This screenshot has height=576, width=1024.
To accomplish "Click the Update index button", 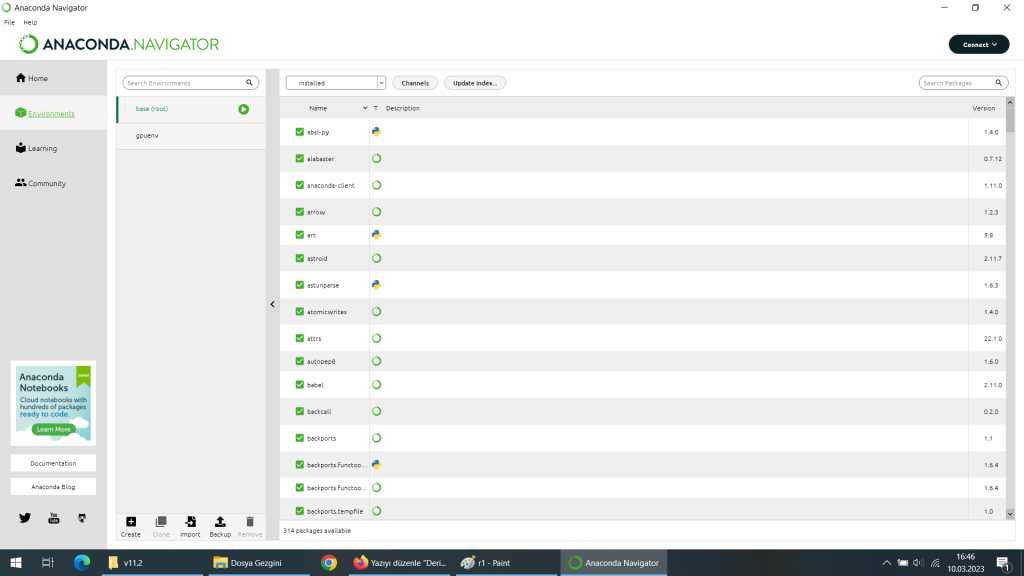I will click(475, 83).
